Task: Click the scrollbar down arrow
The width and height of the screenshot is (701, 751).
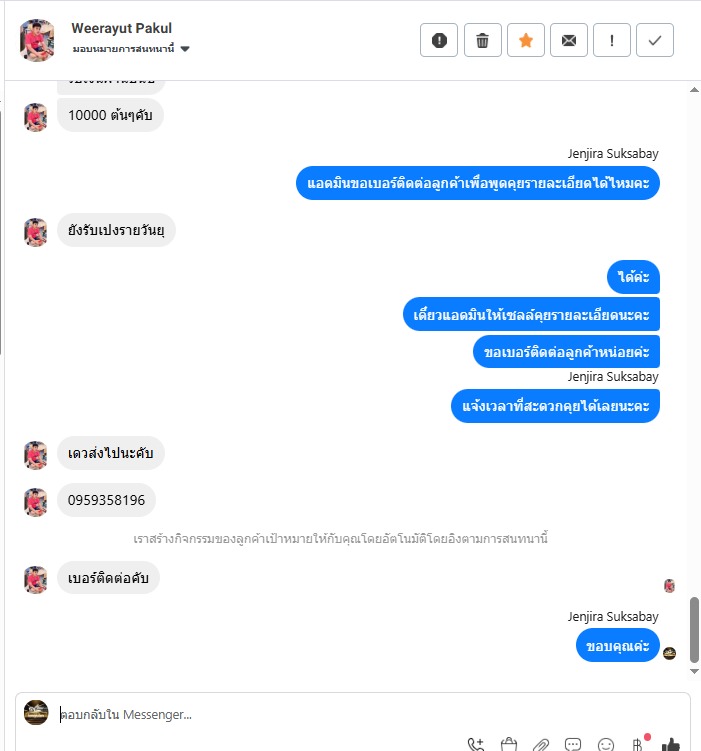Action: pyautogui.click(x=694, y=671)
